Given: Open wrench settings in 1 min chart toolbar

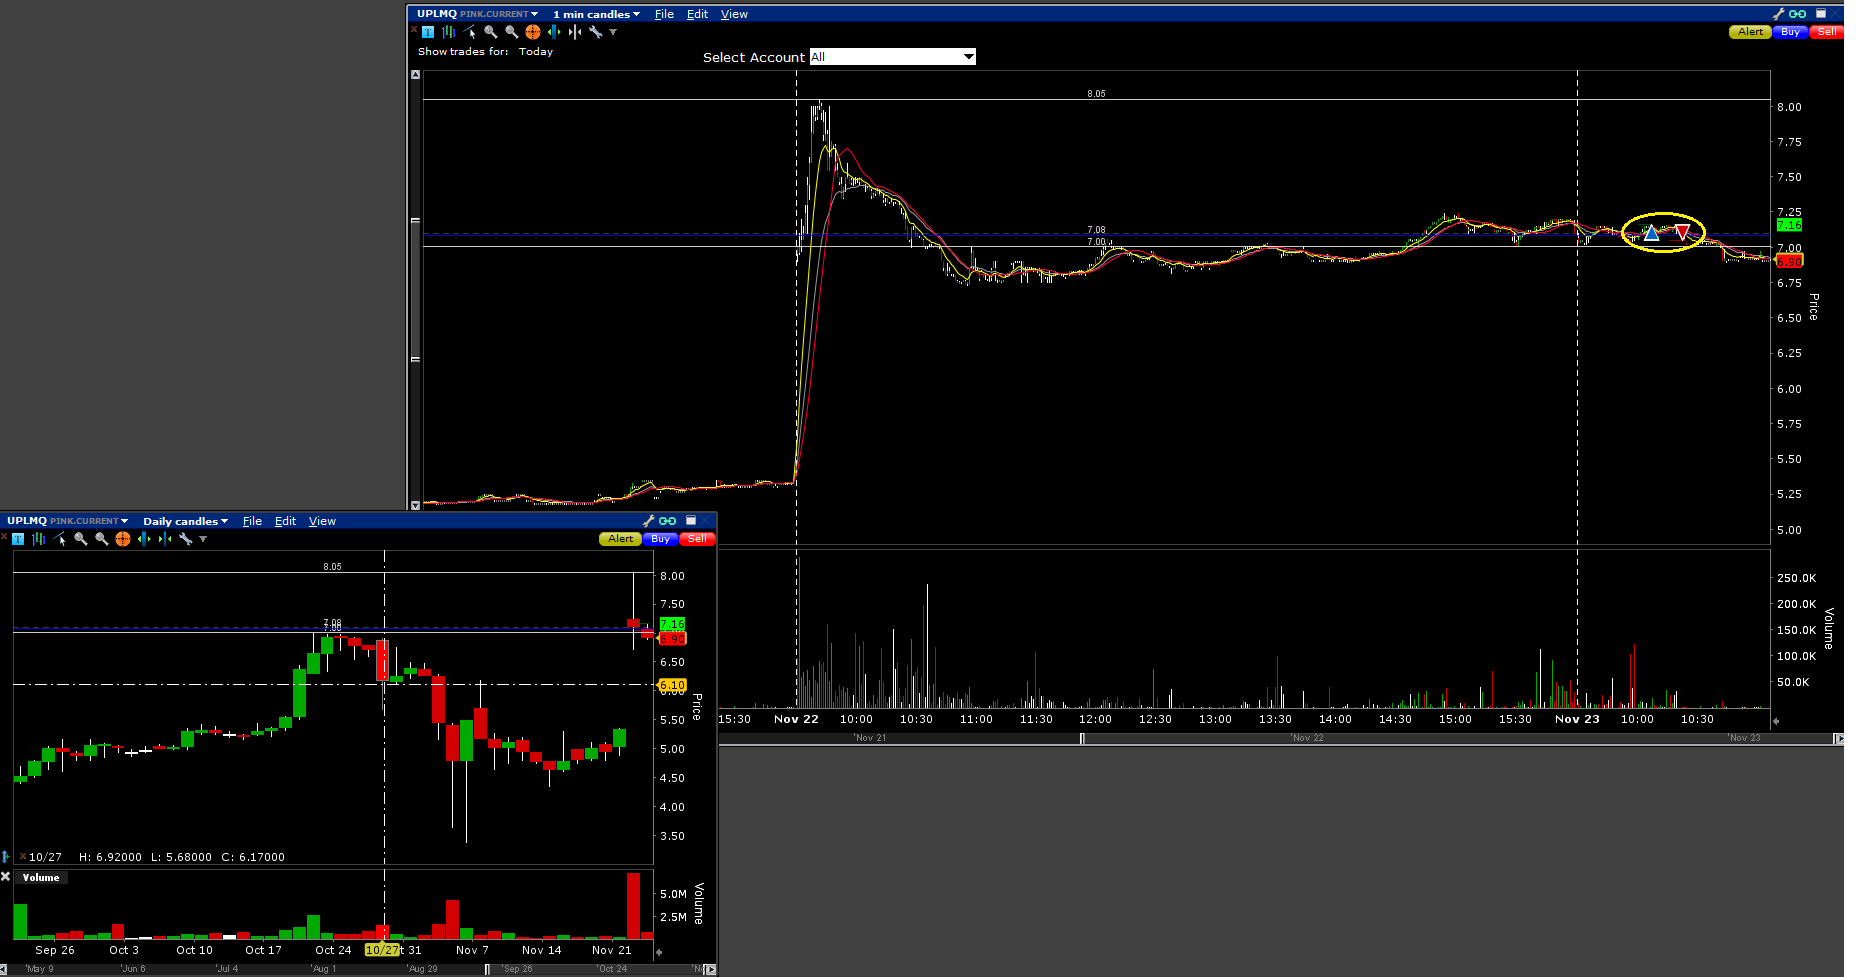Looking at the screenshot, I should pos(596,32).
